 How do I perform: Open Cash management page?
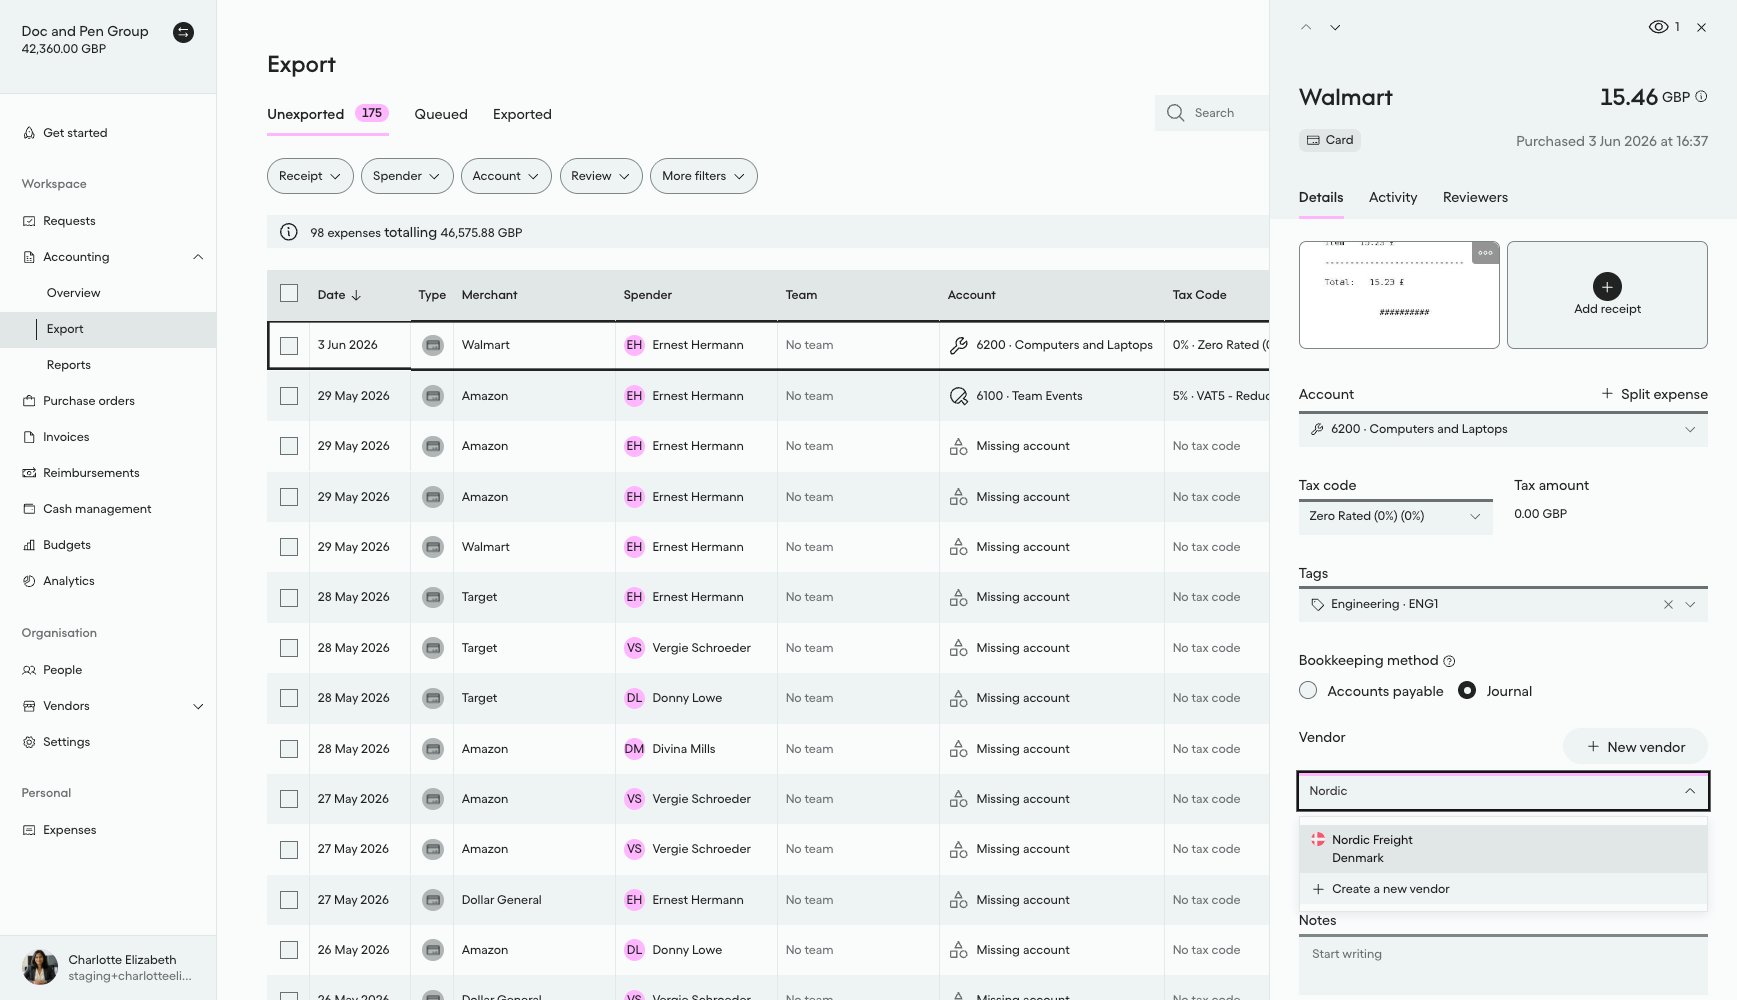[x=97, y=509]
